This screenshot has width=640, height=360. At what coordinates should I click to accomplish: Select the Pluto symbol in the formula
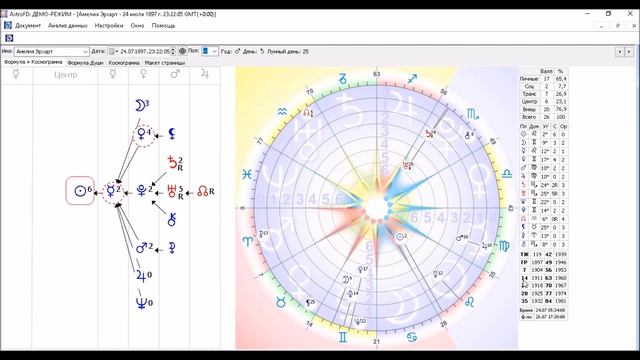point(142,191)
